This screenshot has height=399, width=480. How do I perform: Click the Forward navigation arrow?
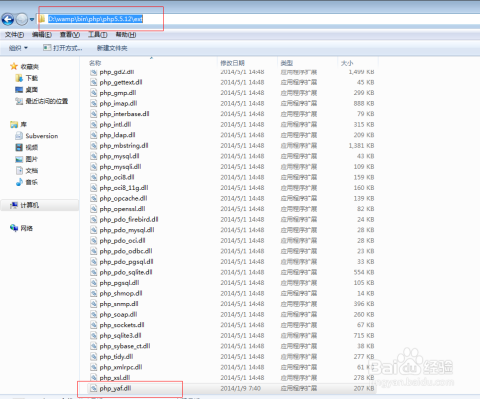click(22, 19)
